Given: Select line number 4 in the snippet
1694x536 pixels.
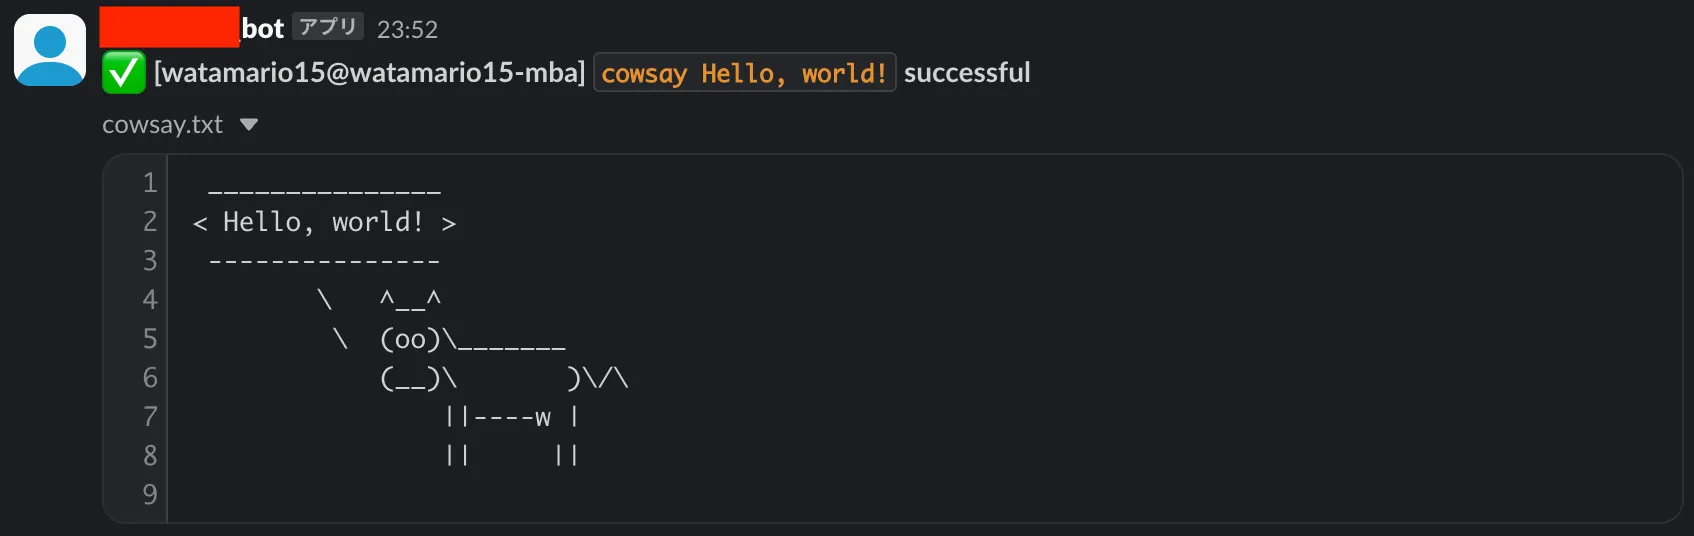Looking at the screenshot, I should [x=150, y=300].
